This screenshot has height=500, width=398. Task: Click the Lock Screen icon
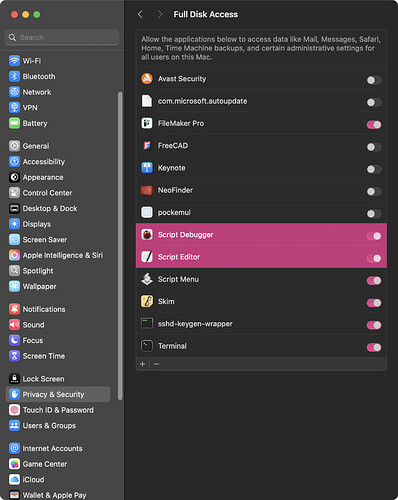14,379
